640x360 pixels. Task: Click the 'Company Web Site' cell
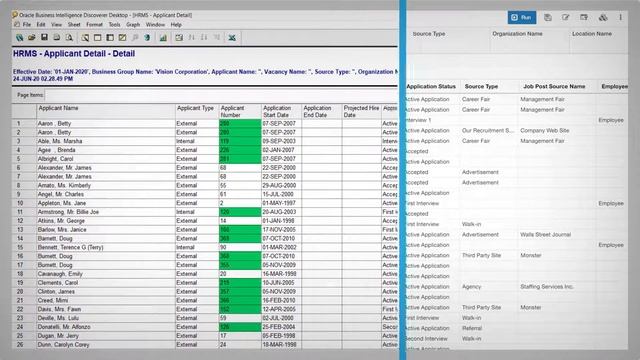click(544, 131)
